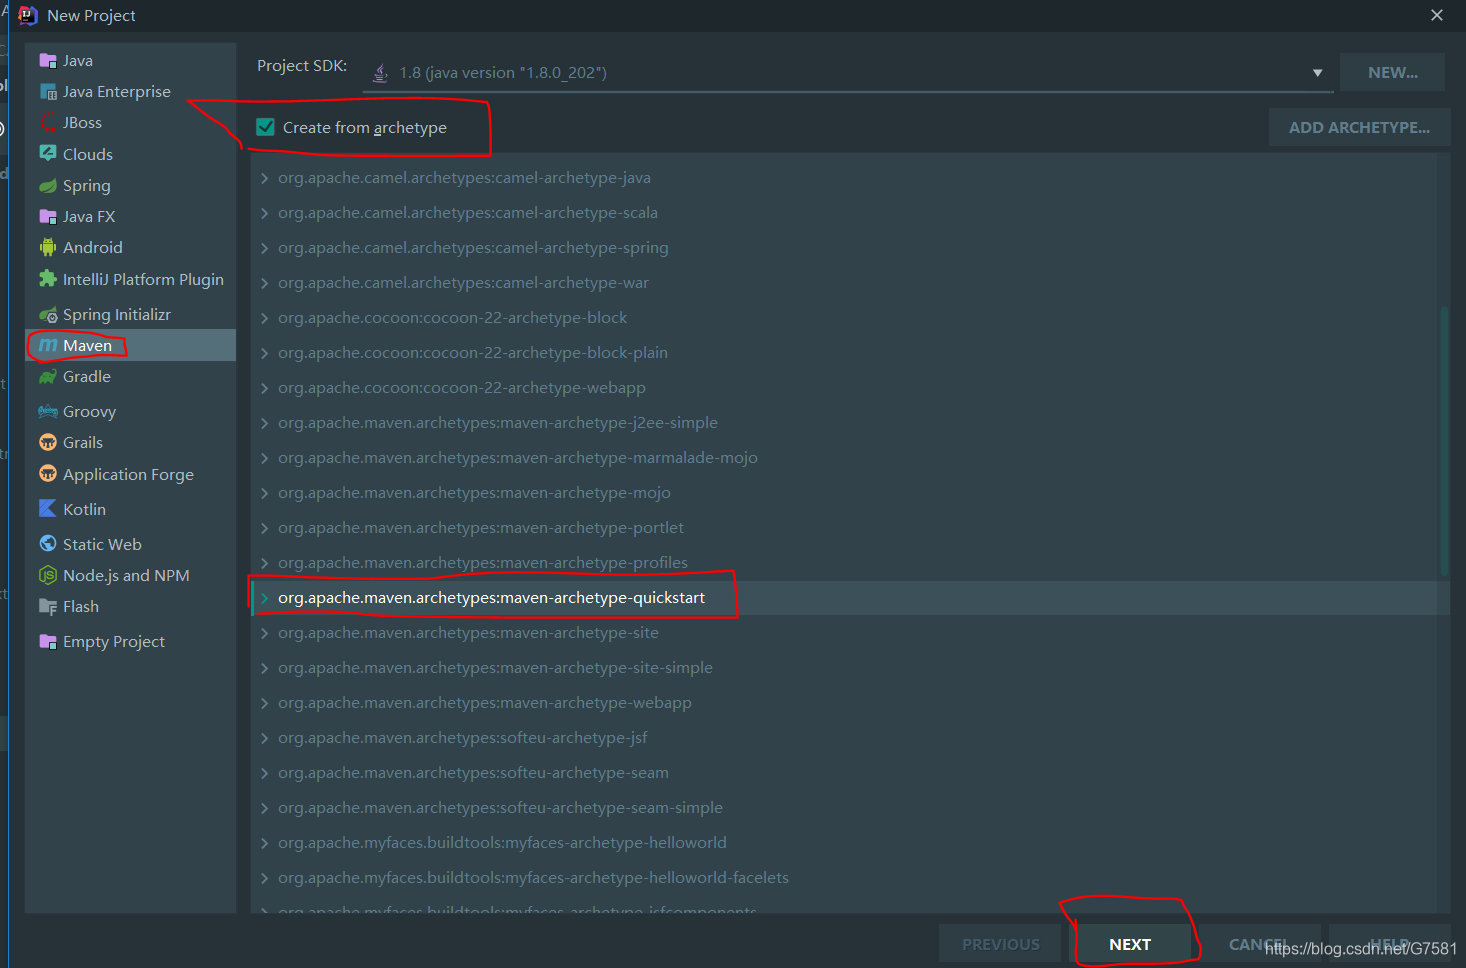Expand camel-archetype-scala chevron
Viewport: 1466px width, 968px height.
point(264,213)
